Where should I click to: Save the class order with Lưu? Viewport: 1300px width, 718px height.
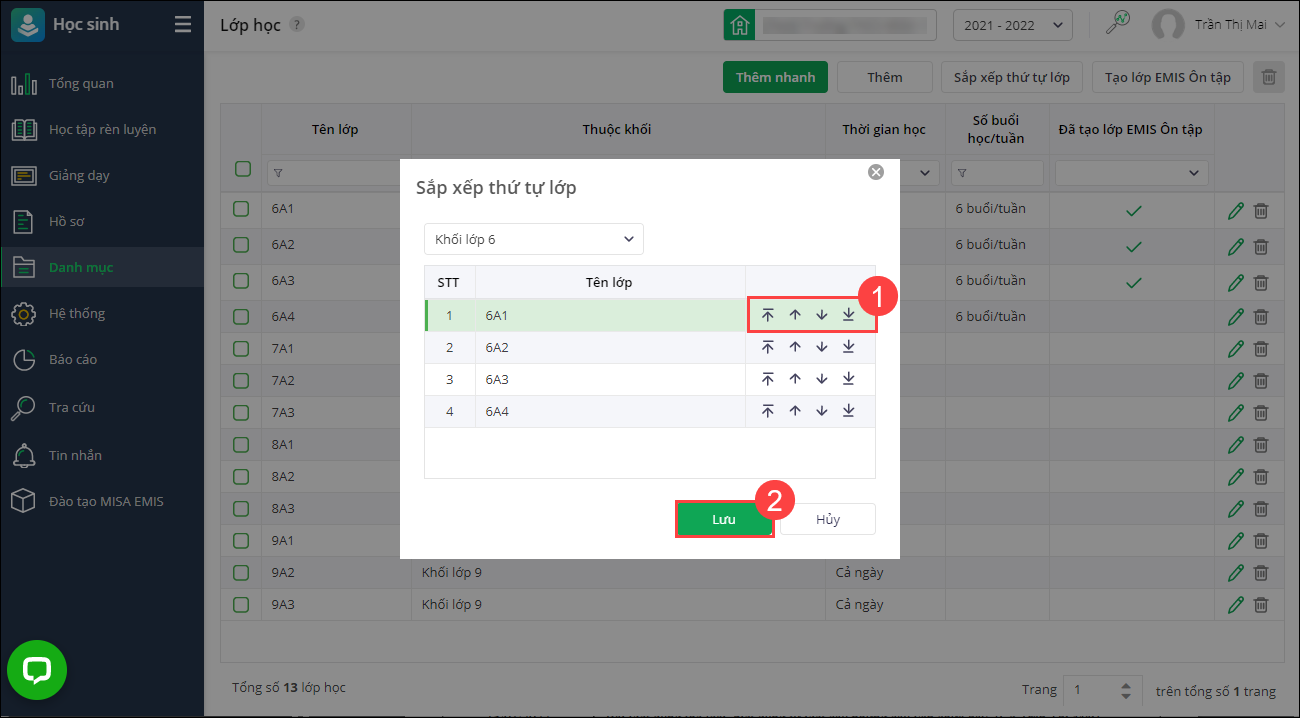724,520
